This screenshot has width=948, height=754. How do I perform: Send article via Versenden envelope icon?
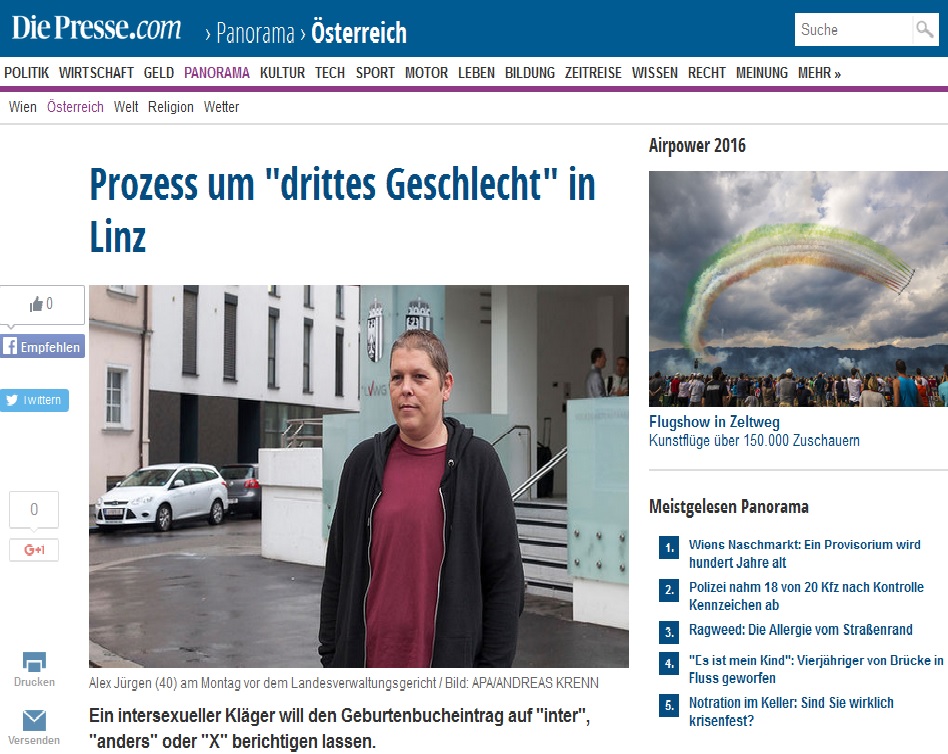34,727
